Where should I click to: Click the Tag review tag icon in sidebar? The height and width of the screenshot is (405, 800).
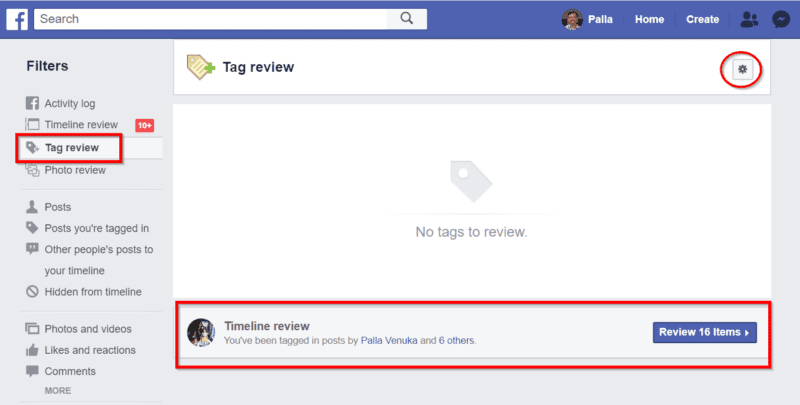32,147
